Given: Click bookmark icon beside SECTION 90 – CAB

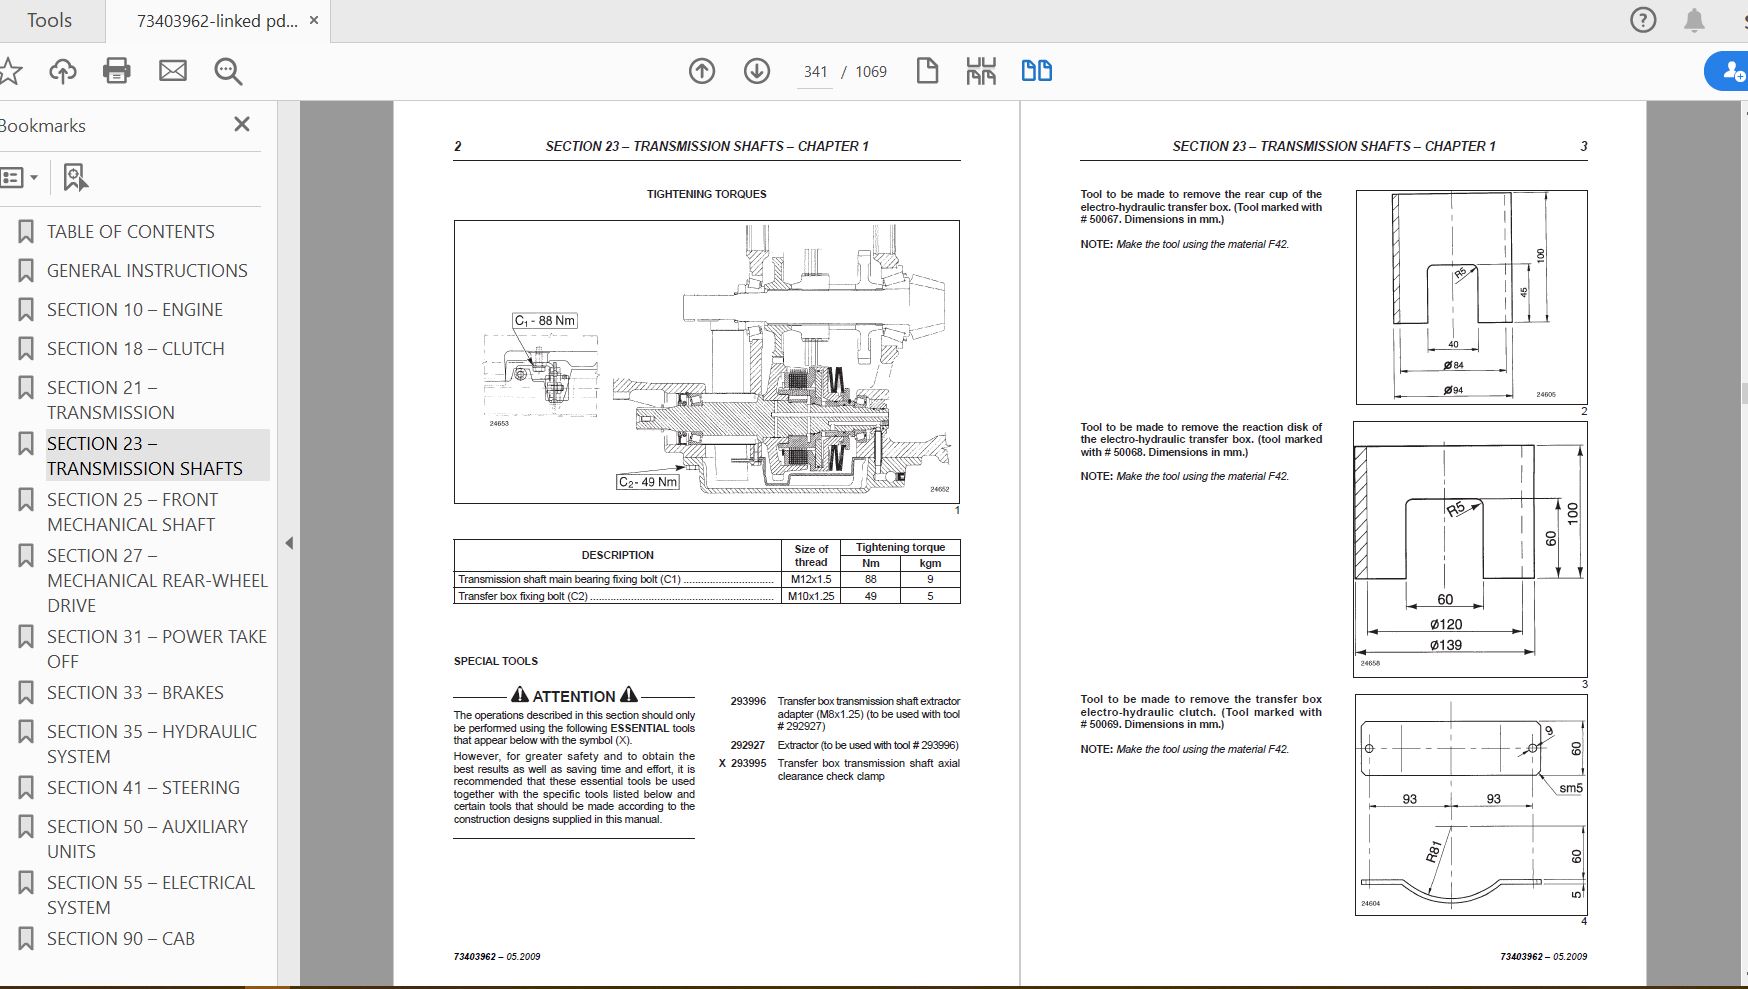Looking at the screenshot, I should [26, 939].
